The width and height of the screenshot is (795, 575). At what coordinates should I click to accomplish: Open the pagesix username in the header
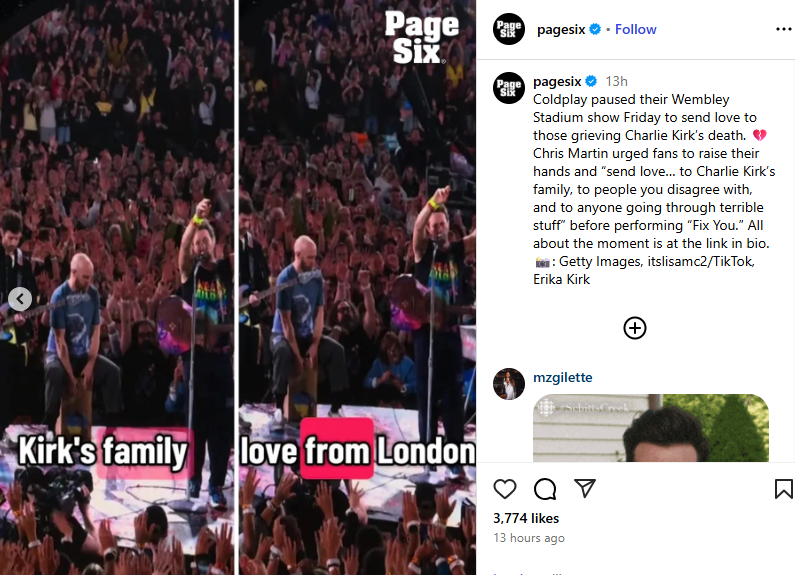(561, 29)
